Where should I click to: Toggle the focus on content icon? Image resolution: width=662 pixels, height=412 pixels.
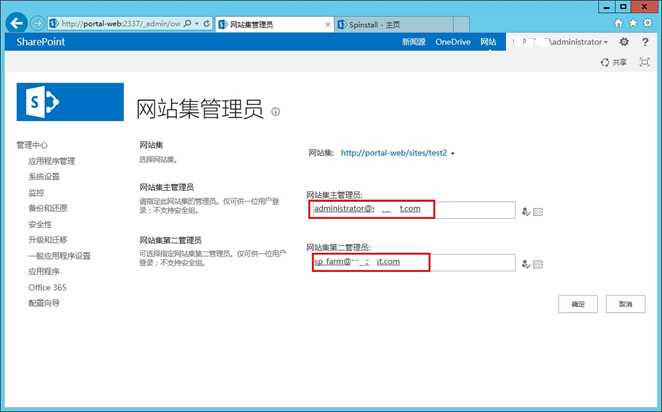tap(644, 62)
